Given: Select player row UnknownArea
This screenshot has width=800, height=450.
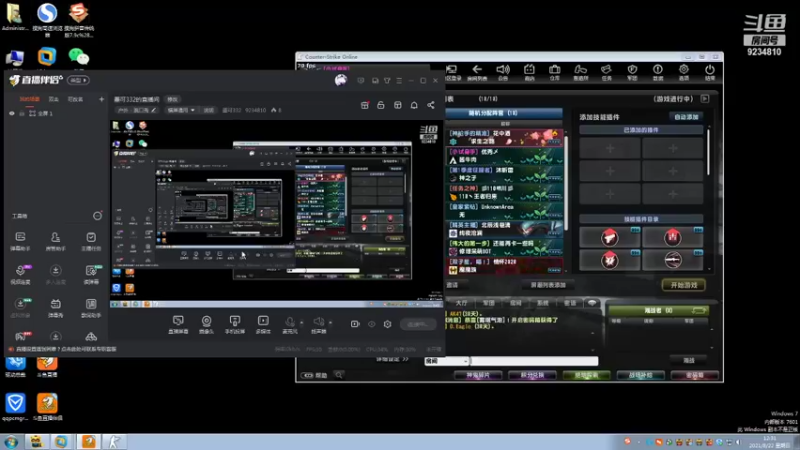Looking at the screenshot, I should coord(505,211).
